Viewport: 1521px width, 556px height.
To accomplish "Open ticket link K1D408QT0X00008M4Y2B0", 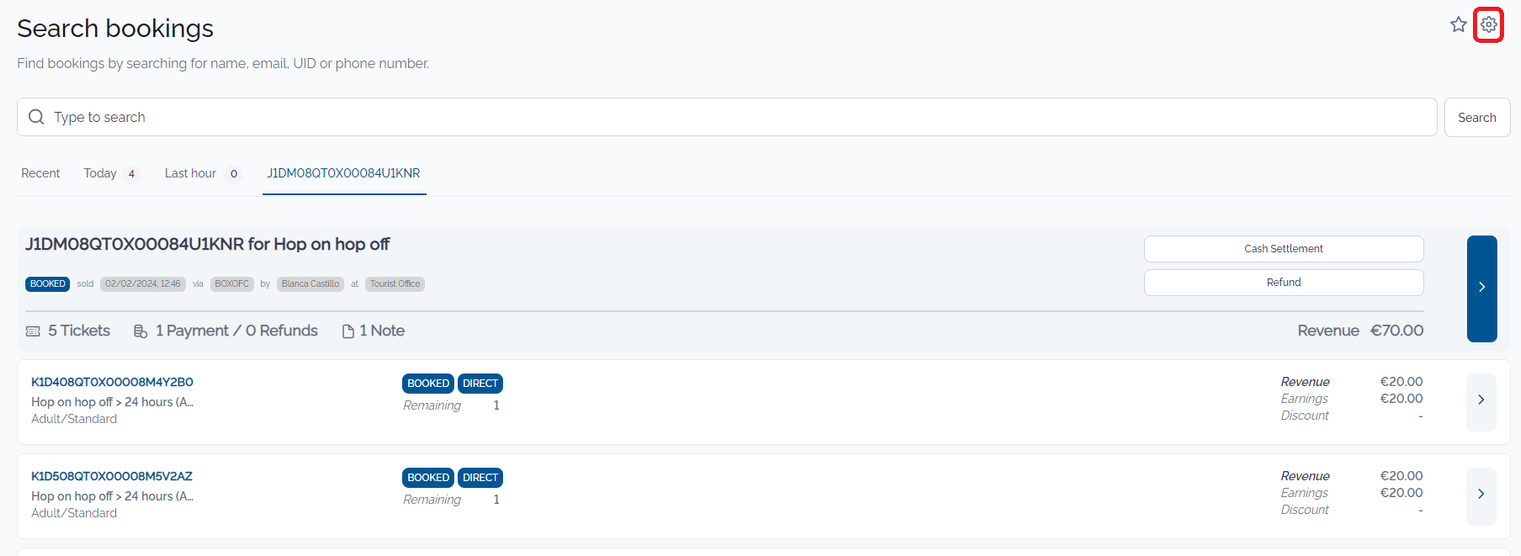I will (x=112, y=382).
